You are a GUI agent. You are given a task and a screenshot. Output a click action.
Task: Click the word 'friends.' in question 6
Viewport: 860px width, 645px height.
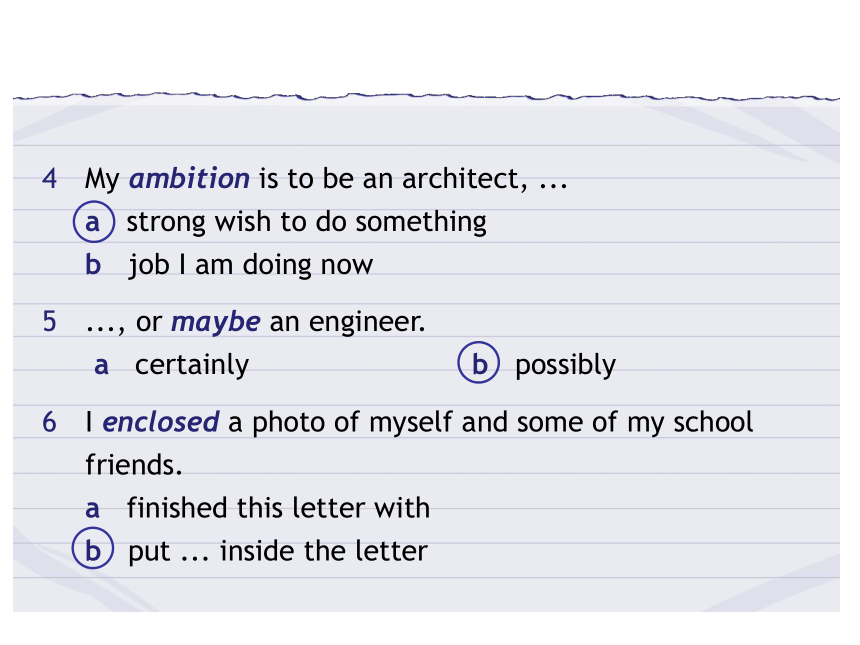(134, 465)
